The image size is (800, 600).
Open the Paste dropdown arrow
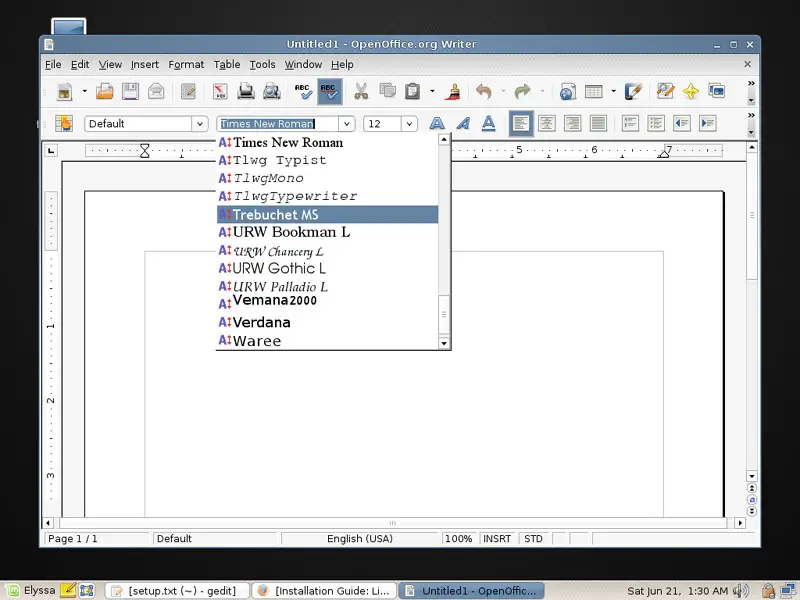[x=433, y=92]
